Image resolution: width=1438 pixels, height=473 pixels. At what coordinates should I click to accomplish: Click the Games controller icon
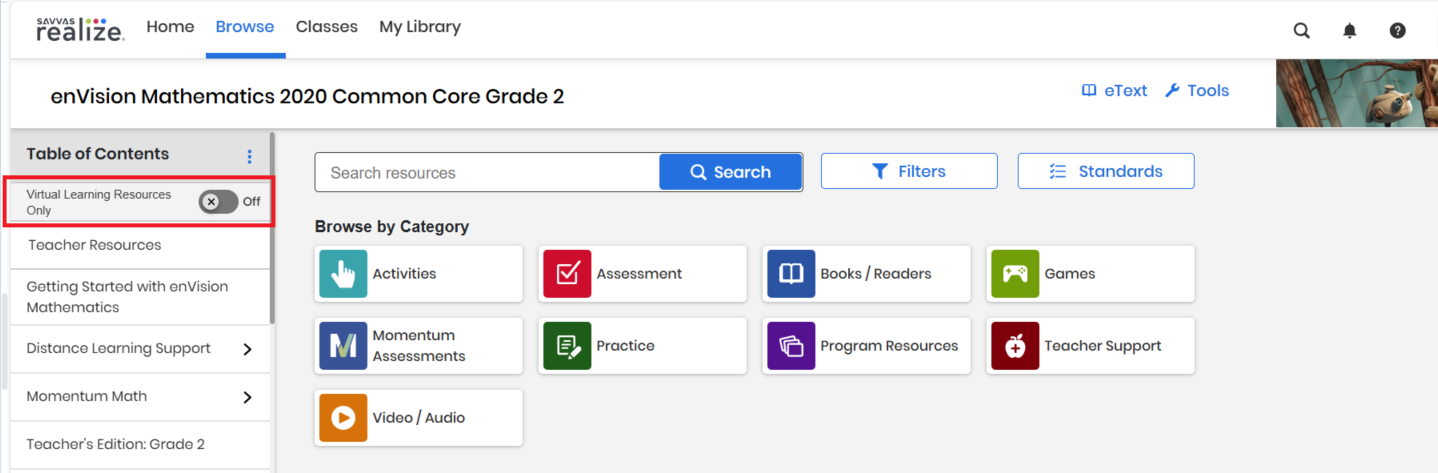(x=1015, y=274)
